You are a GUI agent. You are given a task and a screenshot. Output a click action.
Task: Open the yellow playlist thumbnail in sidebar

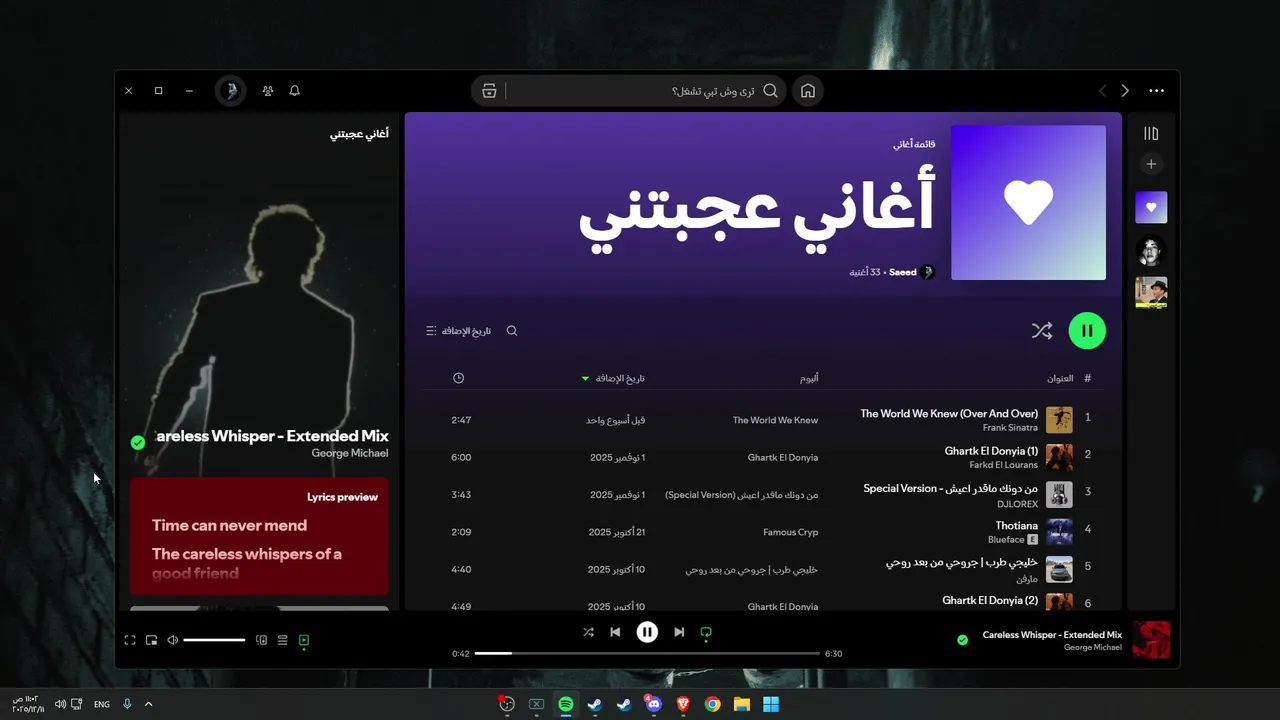tap(1151, 293)
